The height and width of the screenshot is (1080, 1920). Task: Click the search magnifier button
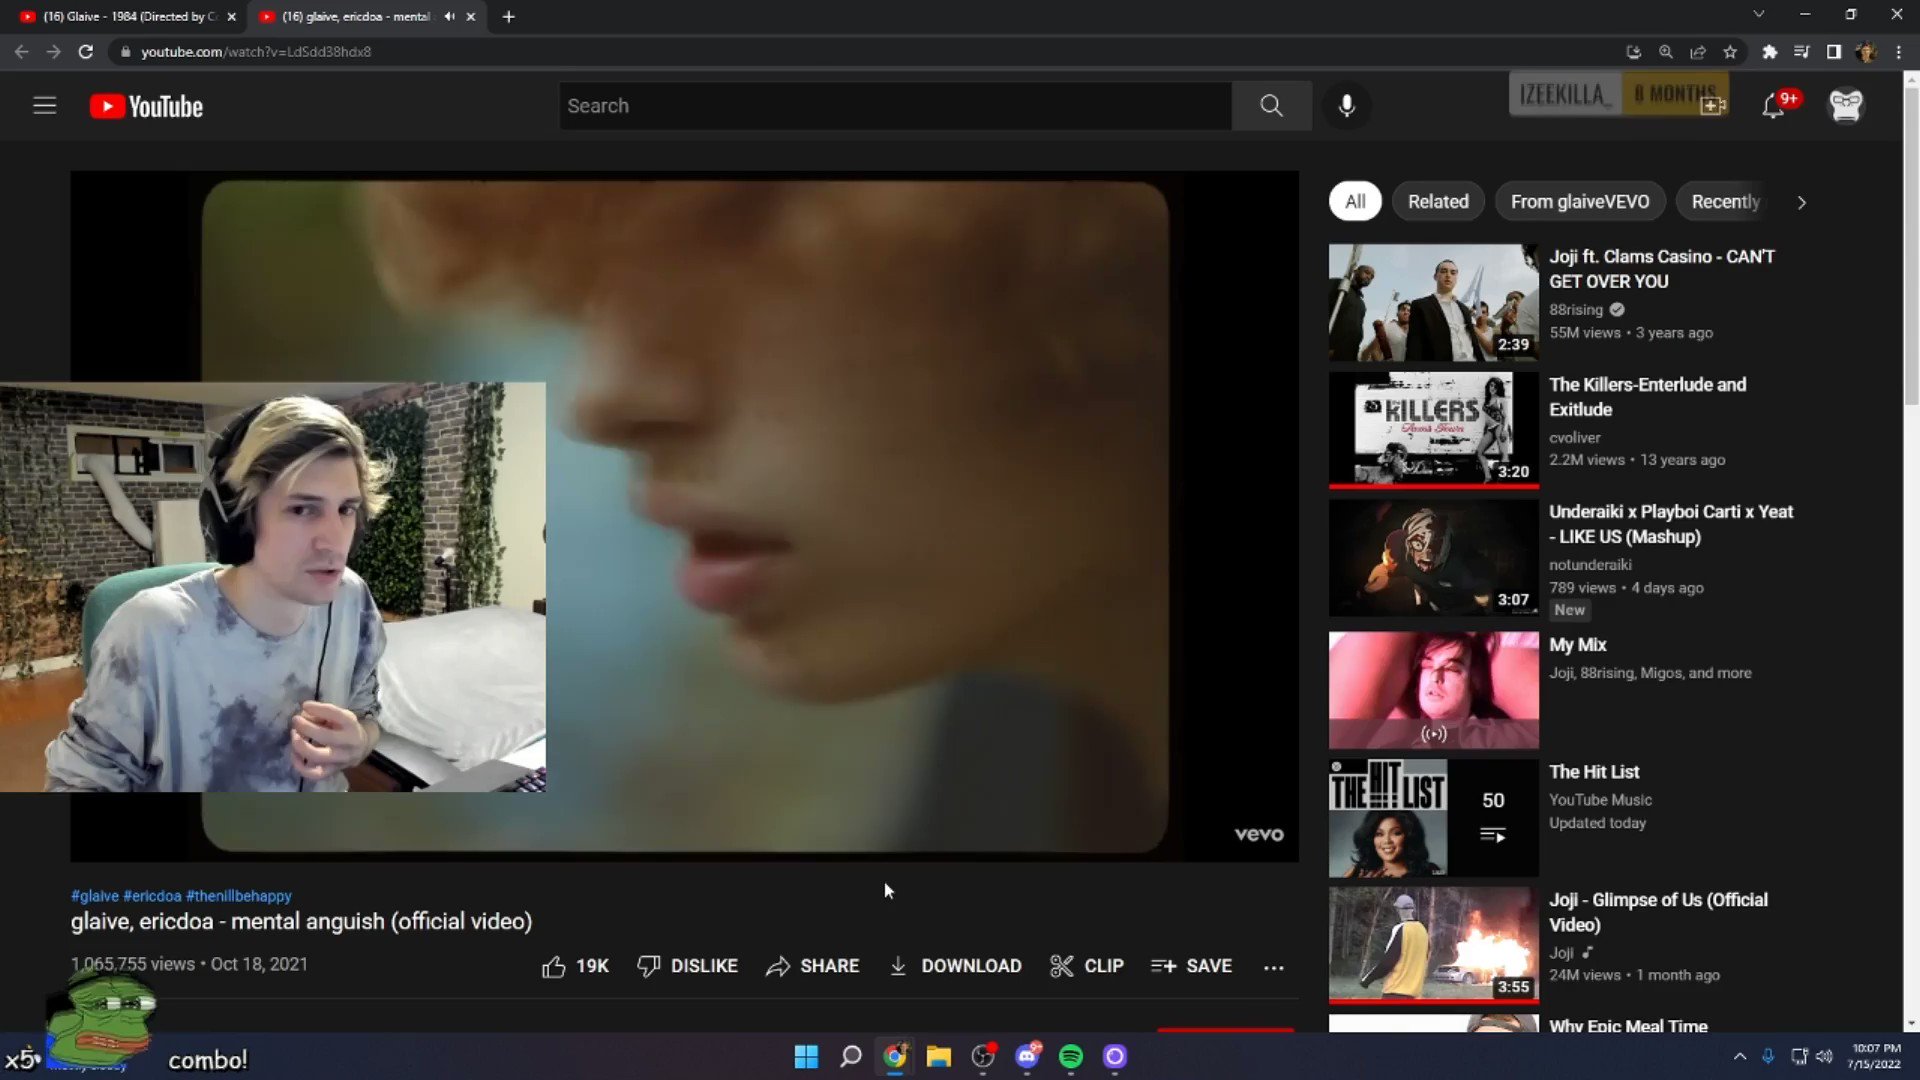point(1271,106)
